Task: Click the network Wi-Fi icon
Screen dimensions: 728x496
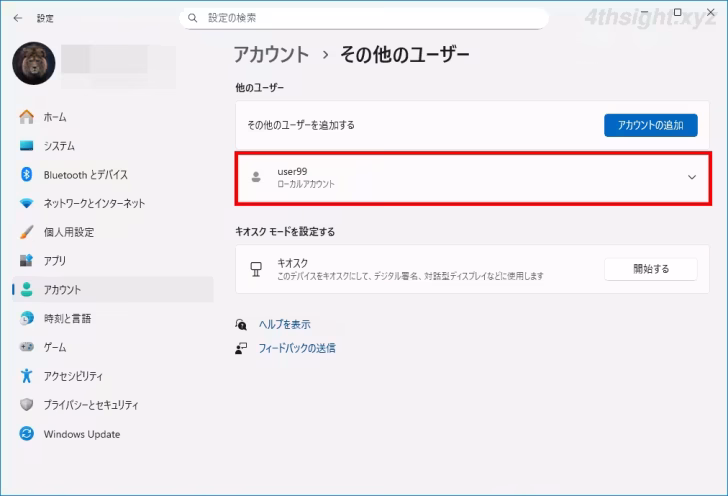Action: (x=27, y=204)
